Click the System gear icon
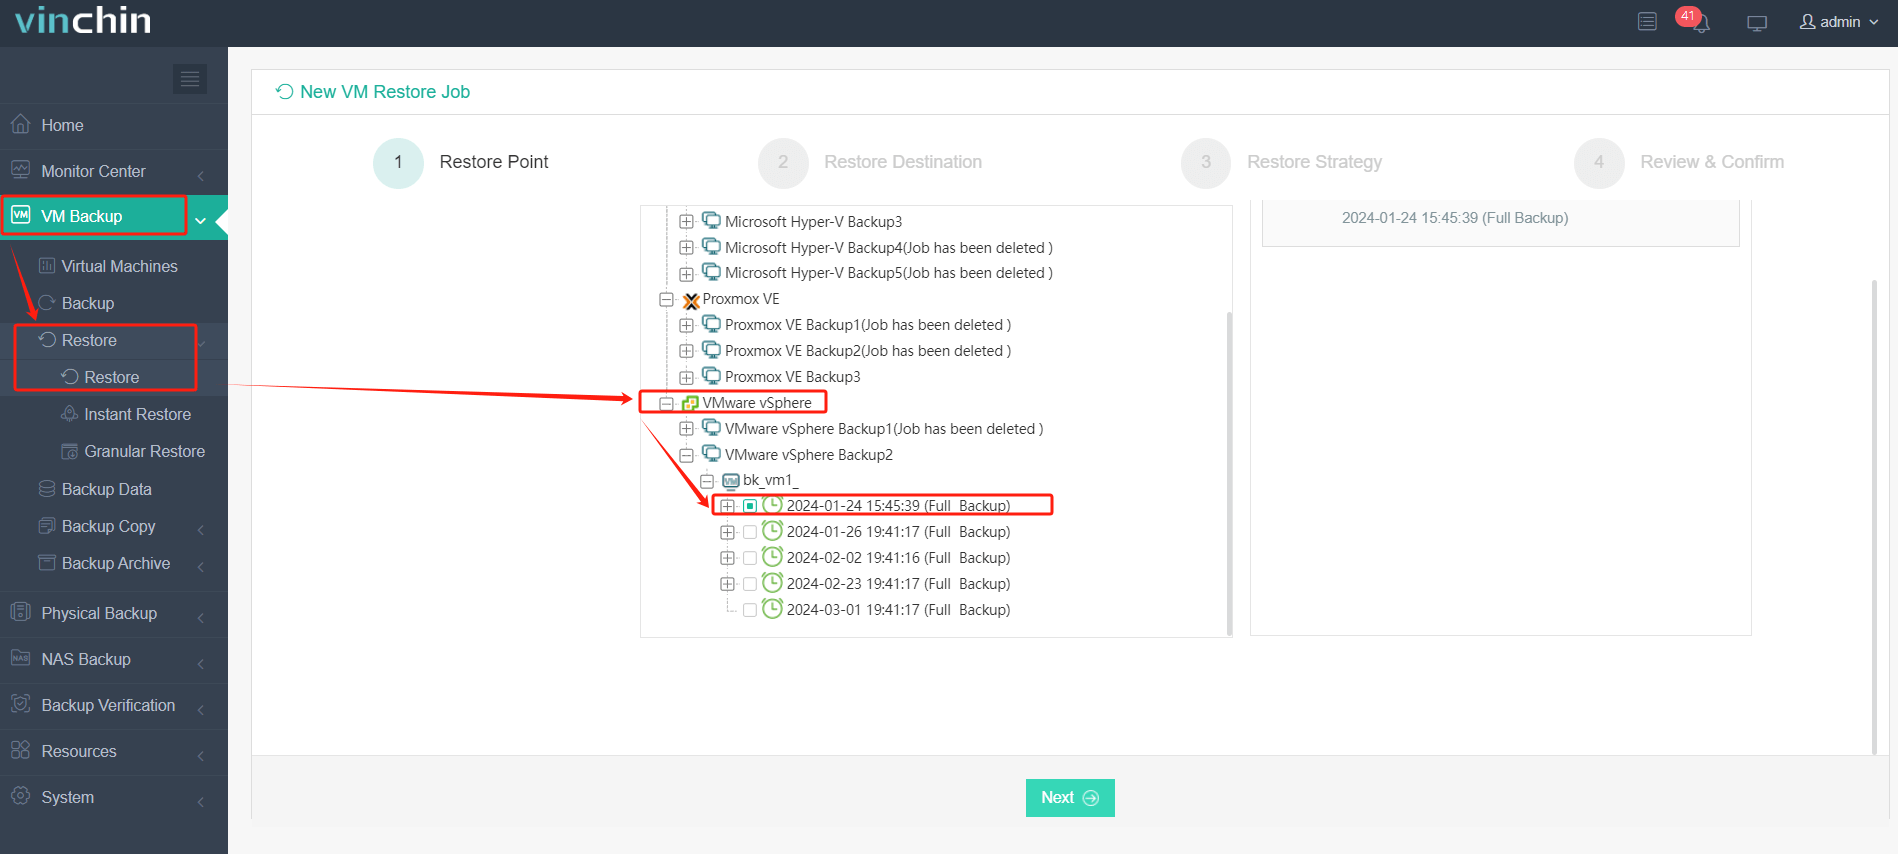 click(x=20, y=796)
